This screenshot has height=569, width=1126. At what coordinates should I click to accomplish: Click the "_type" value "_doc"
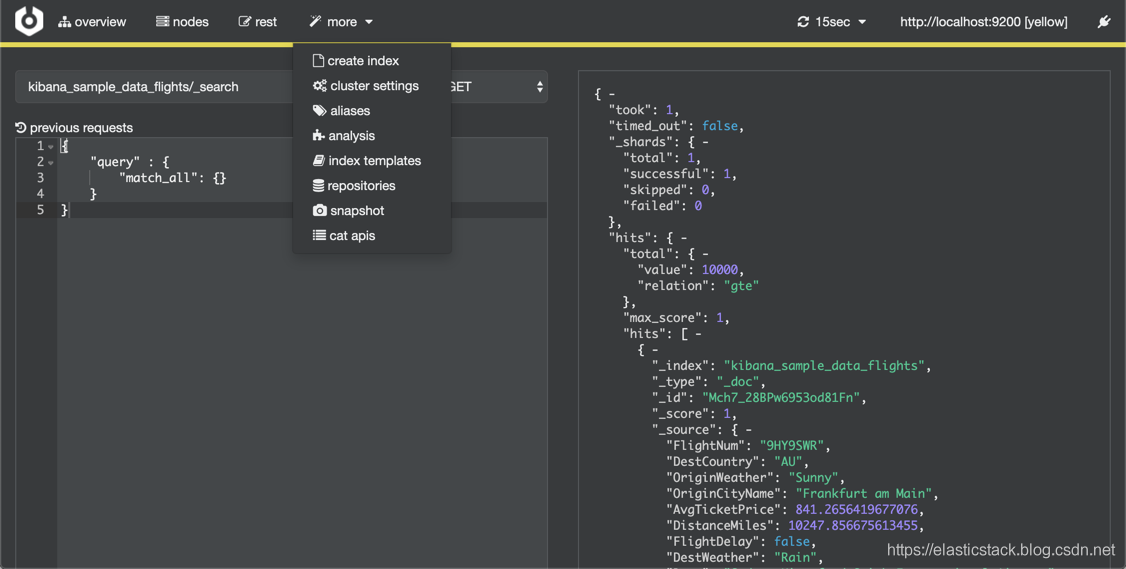click(x=738, y=381)
